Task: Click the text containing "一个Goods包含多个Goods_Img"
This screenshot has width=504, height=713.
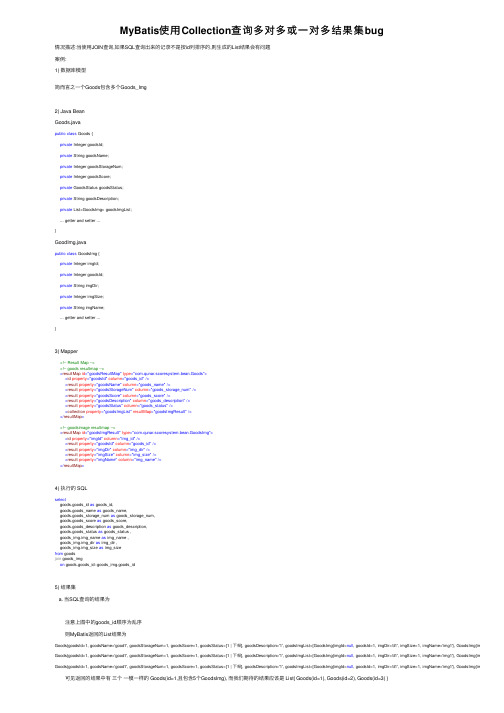Action: click(x=101, y=87)
